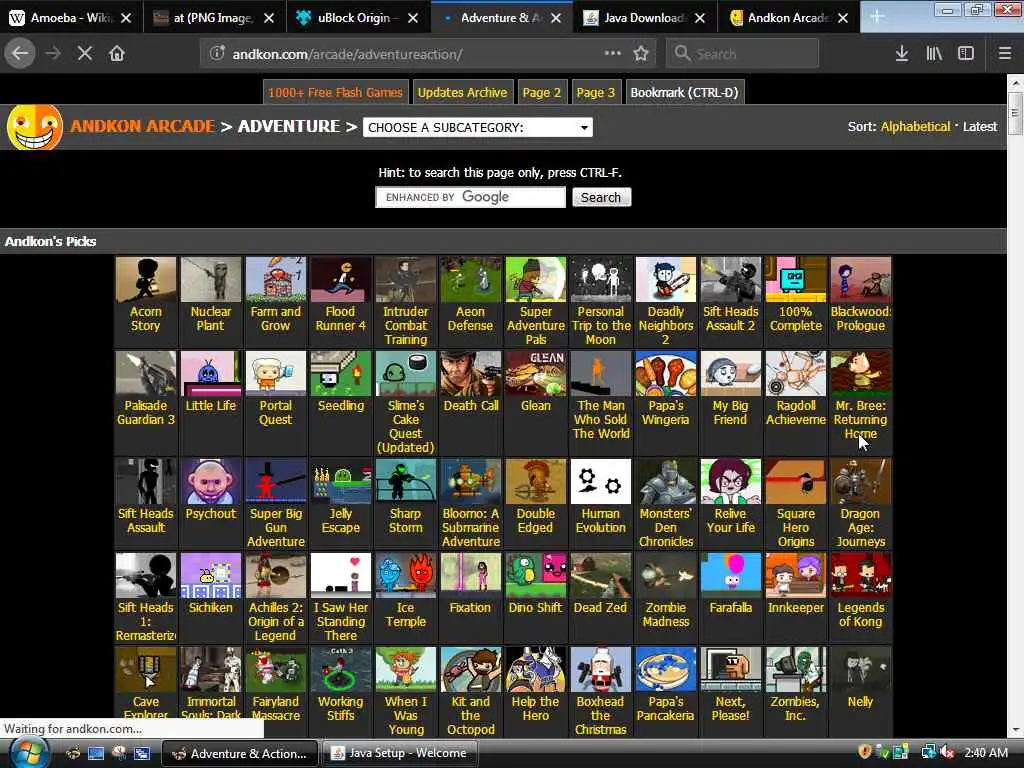This screenshot has width=1024, height=768.
Task: Sort games by Alphabetical
Action: click(915, 127)
